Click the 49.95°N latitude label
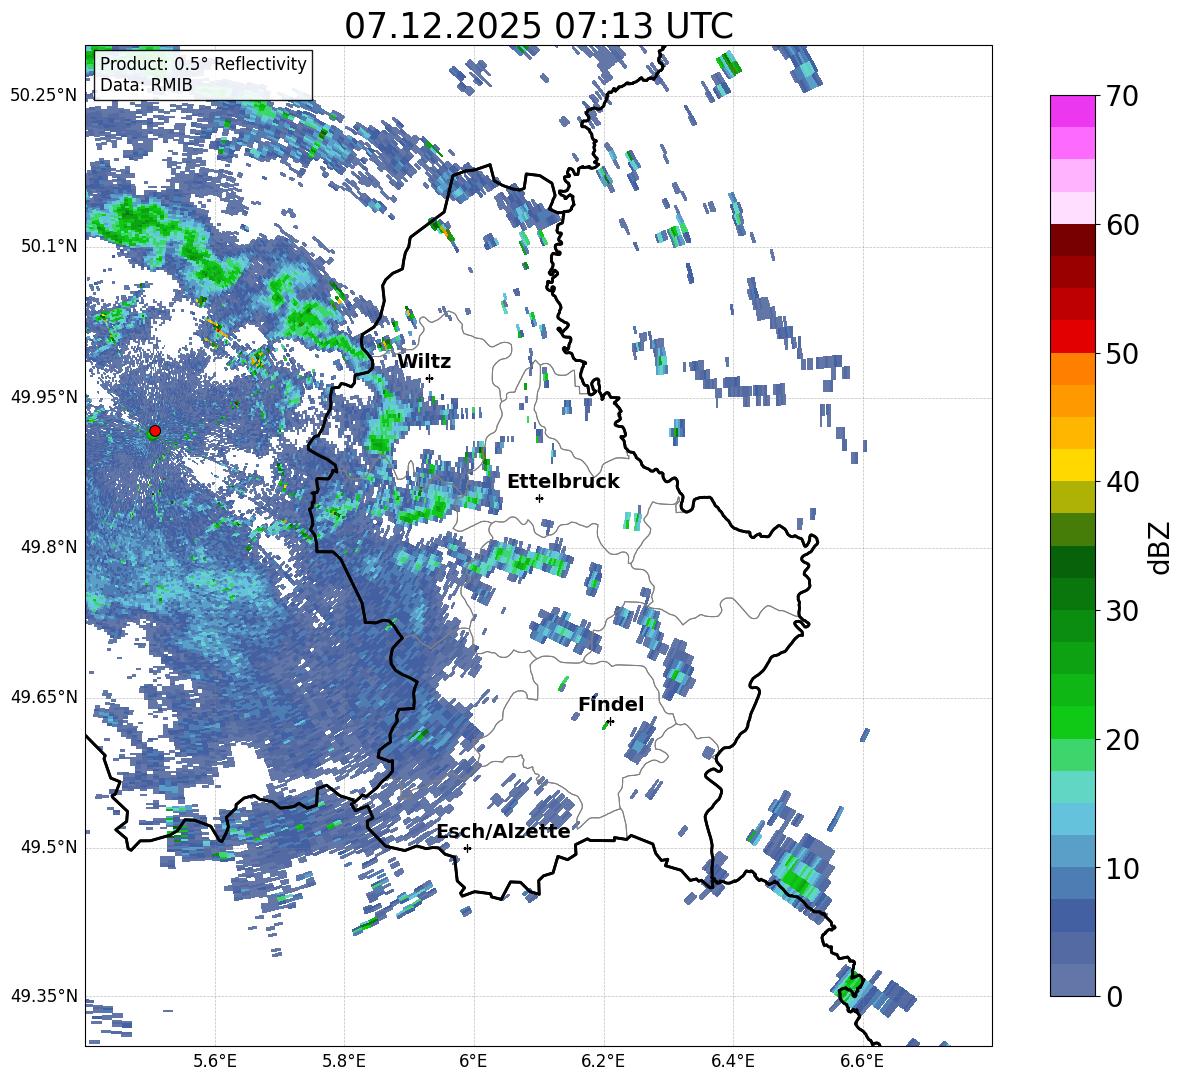 (x=44, y=396)
